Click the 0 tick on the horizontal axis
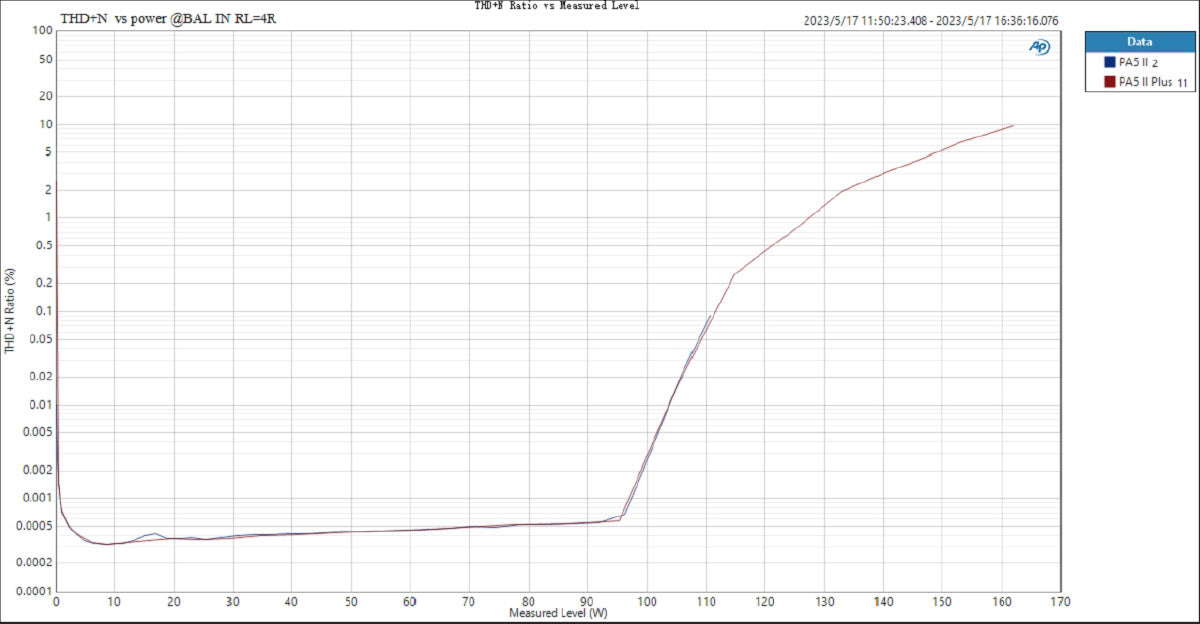 point(56,601)
